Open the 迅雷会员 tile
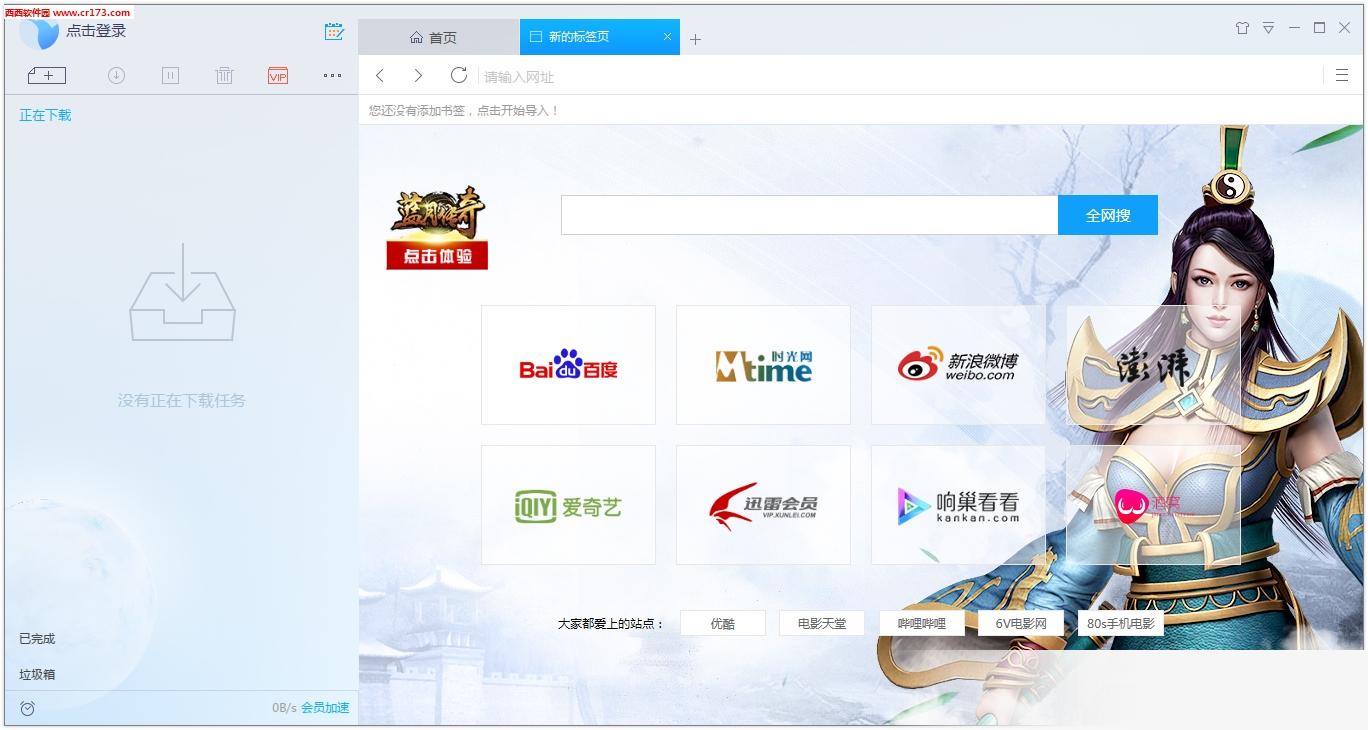The width and height of the screenshot is (1368, 730). pyautogui.click(x=763, y=505)
